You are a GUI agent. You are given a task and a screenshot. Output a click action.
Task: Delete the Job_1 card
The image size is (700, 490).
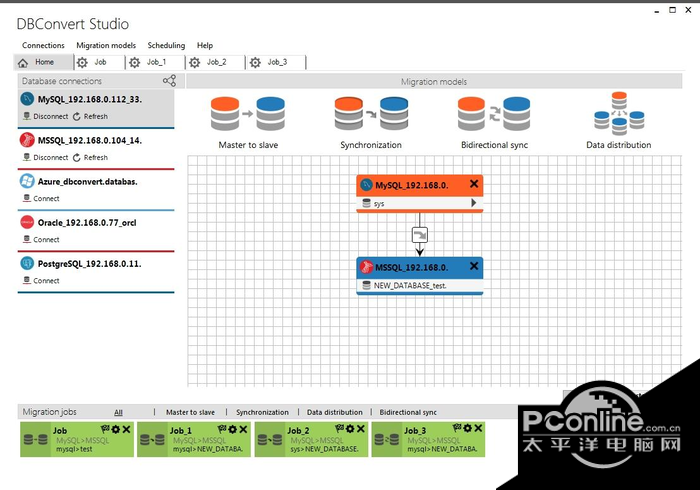[243, 429]
